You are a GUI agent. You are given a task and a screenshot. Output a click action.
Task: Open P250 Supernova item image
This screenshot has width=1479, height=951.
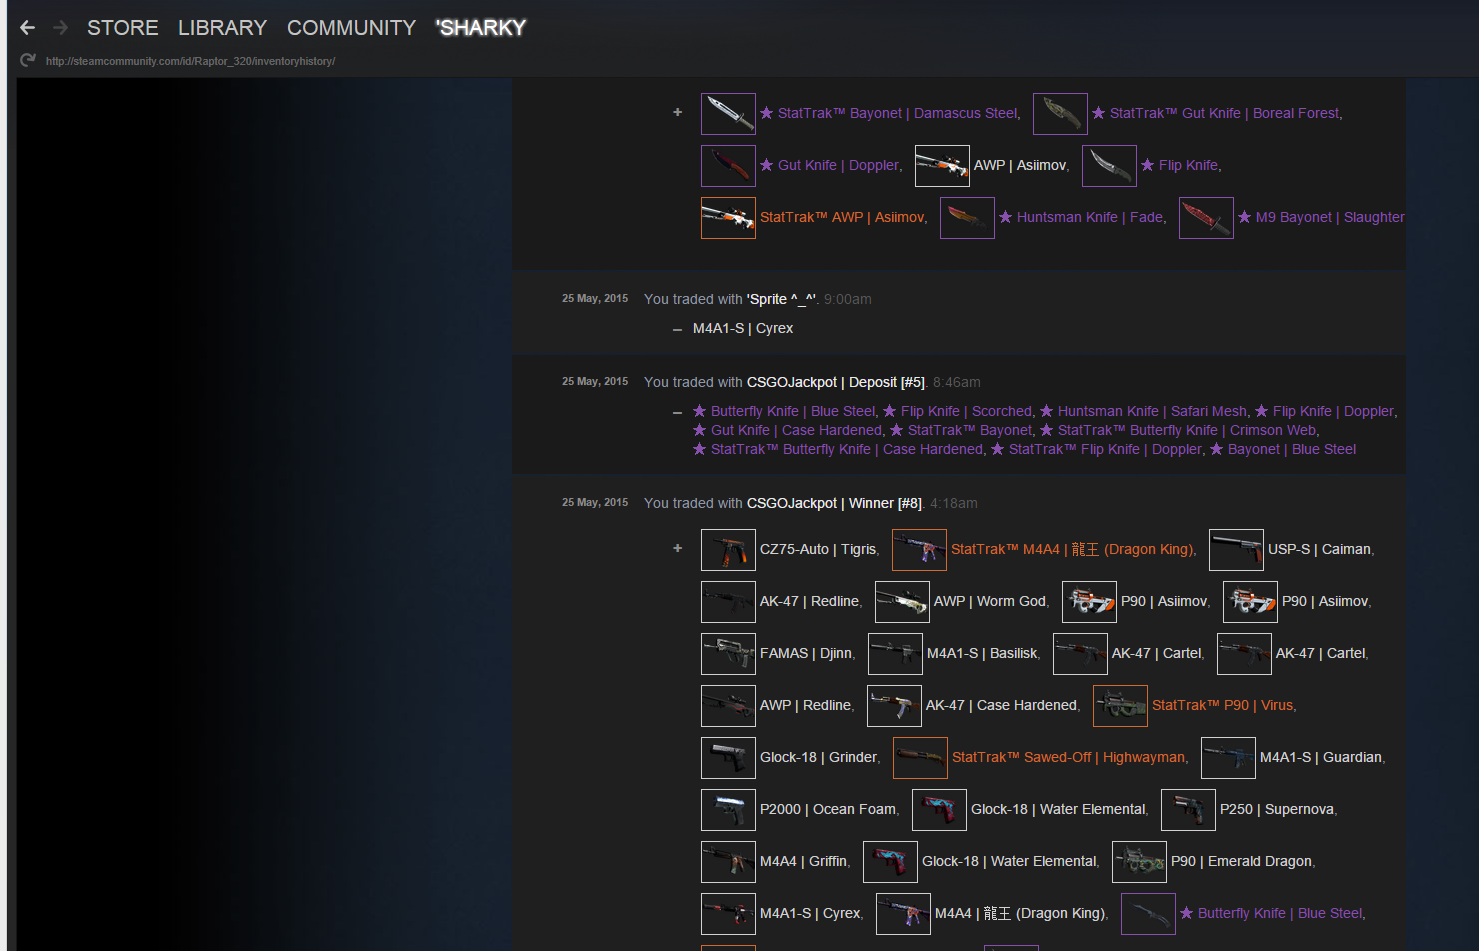(1188, 810)
